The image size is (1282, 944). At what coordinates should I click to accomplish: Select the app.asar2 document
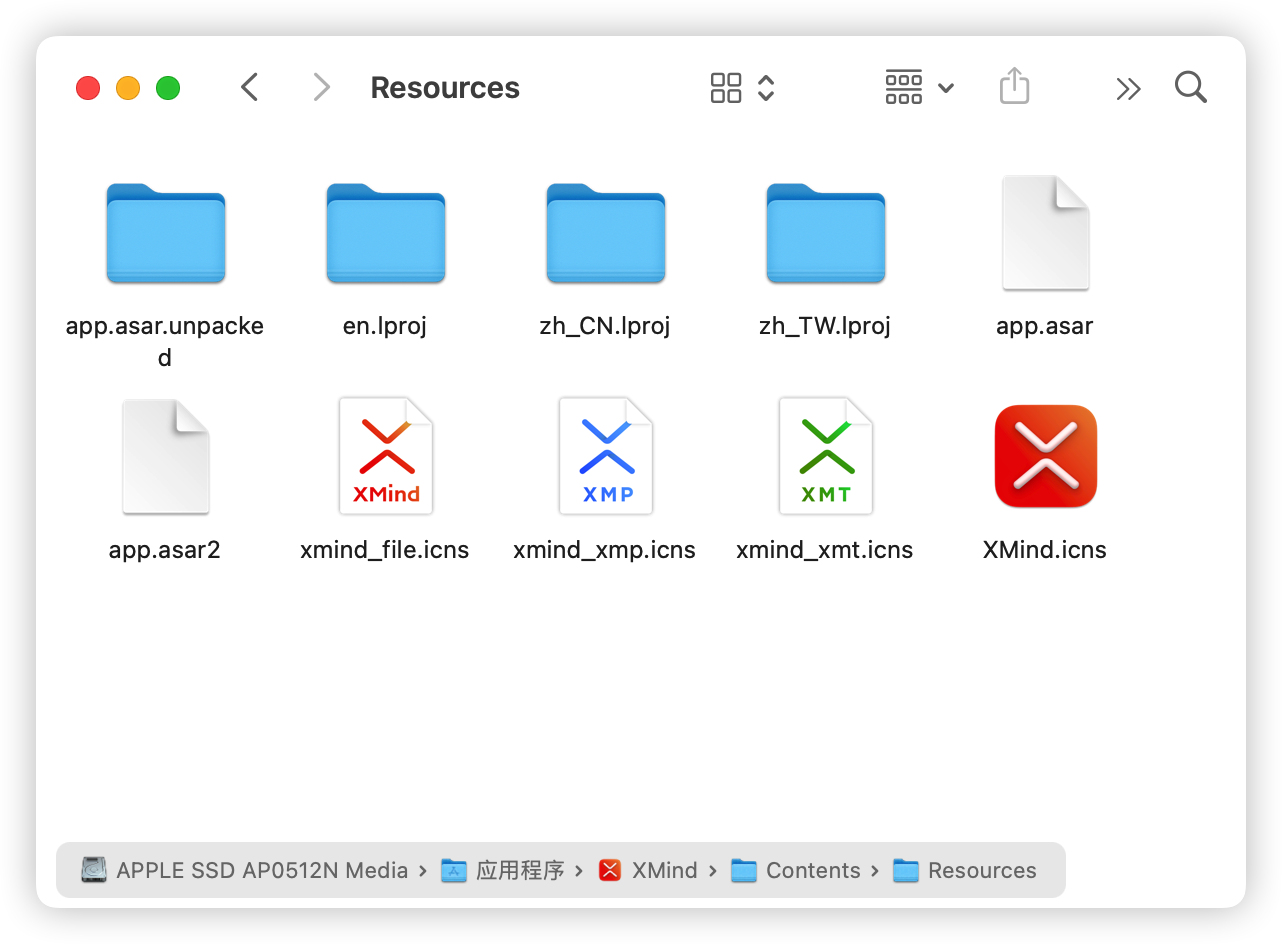coord(165,455)
